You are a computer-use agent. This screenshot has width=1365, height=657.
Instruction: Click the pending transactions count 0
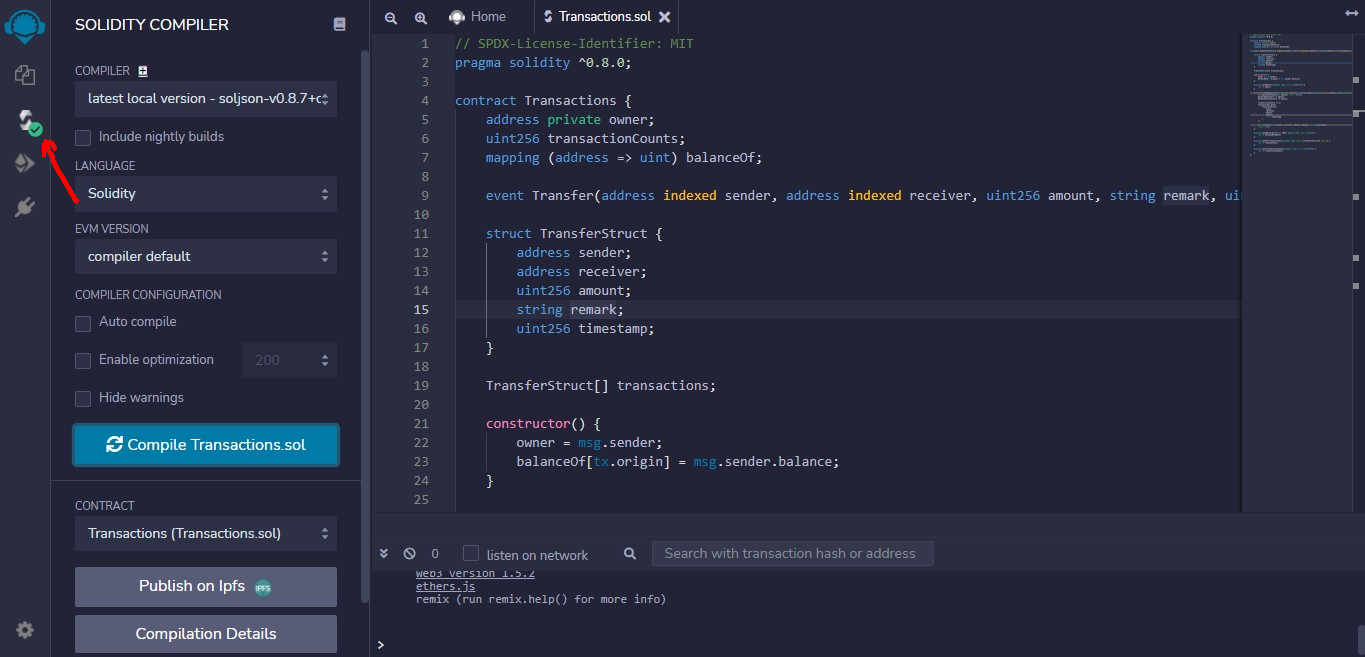coord(435,553)
